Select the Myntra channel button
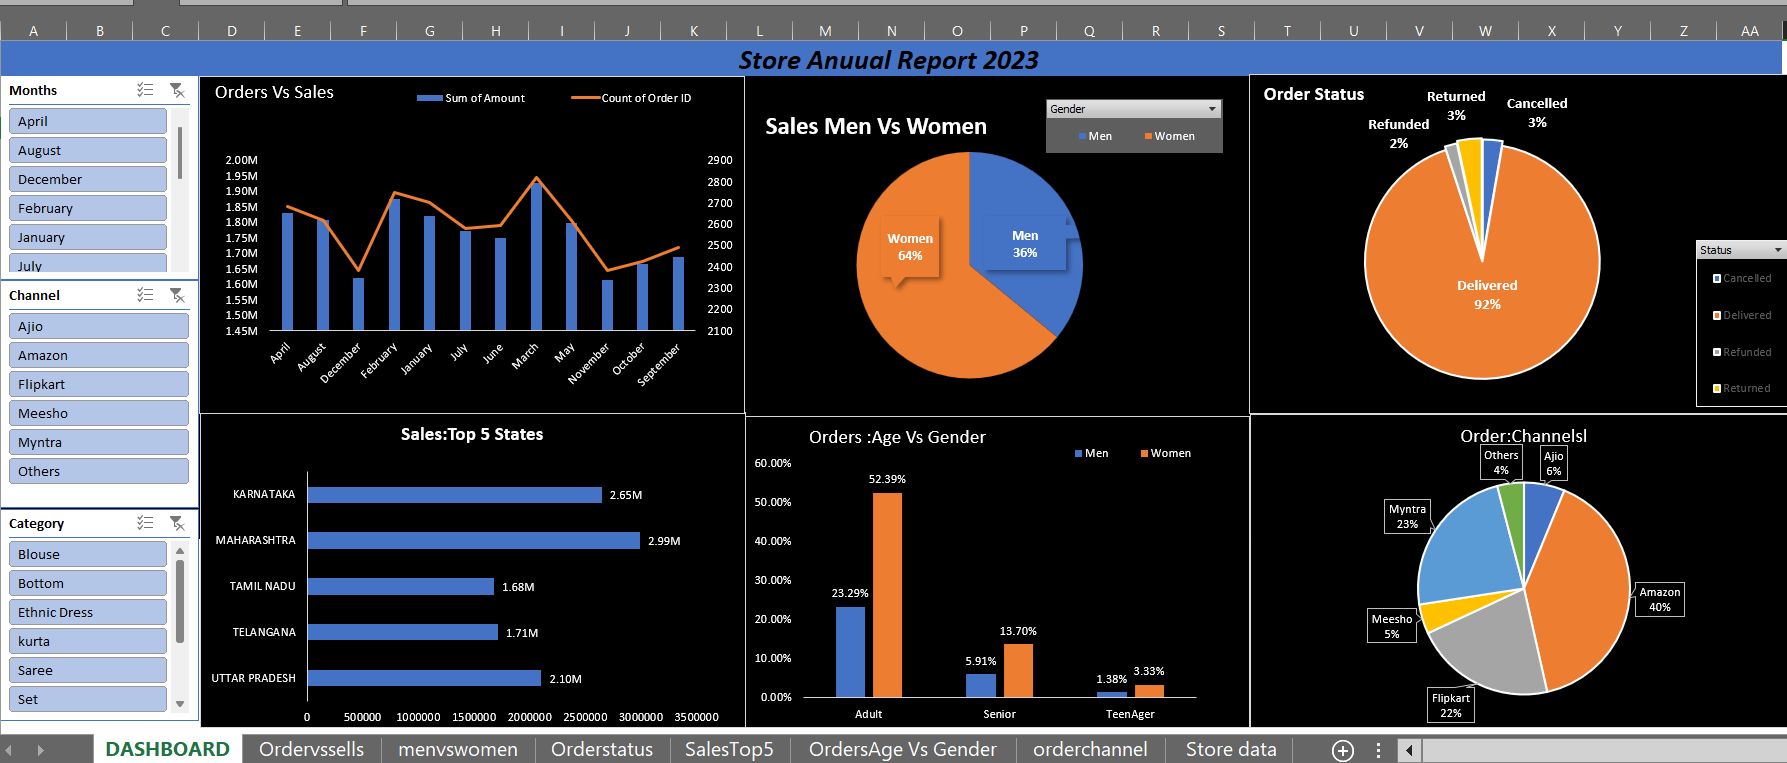The width and height of the screenshot is (1787, 763). click(x=98, y=442)
